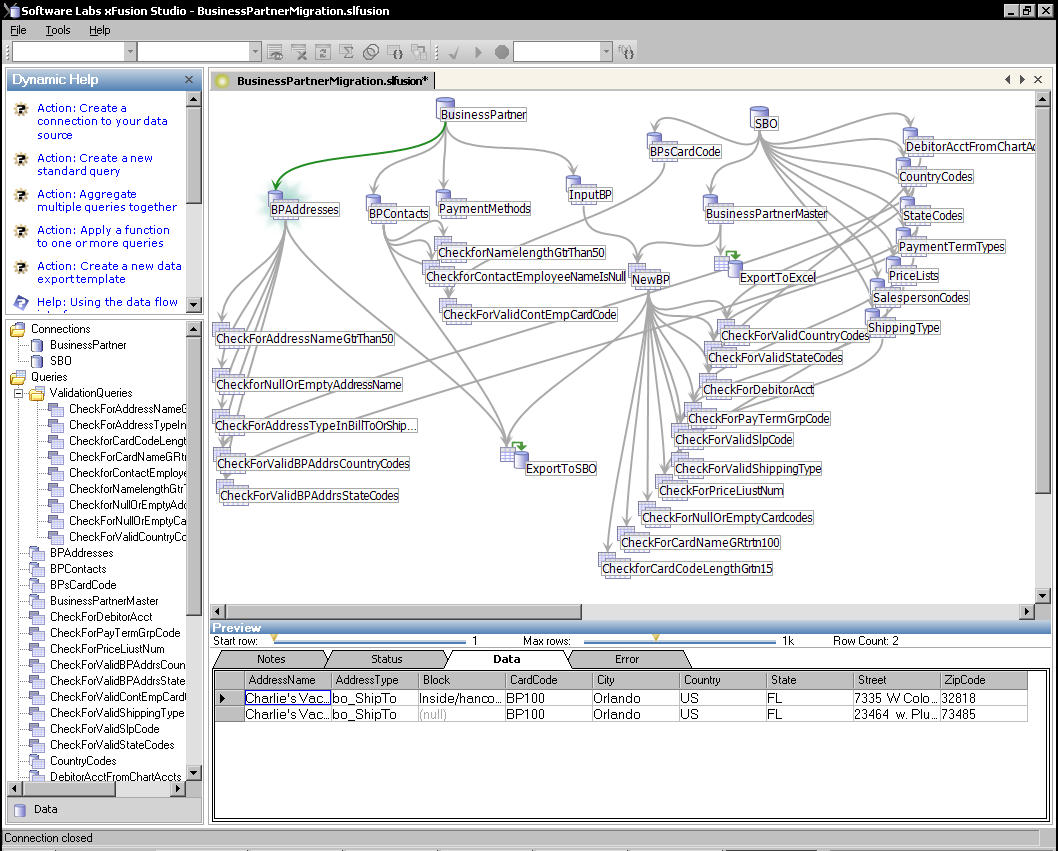Click the aggregate sigma toolbar icon

[x=347, y=52]
